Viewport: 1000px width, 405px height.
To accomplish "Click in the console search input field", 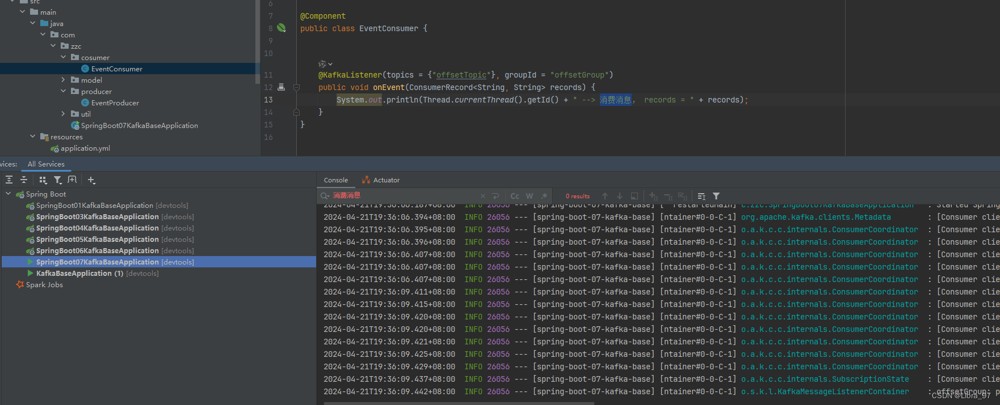I will [404, 196].
